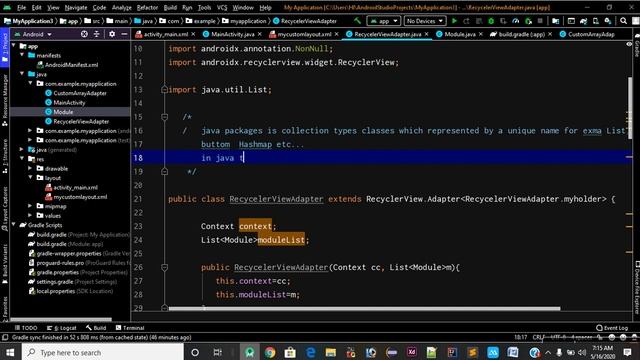640x360 pixels.
Task: Select AndroidManifest.xml in project tree
Action: click(x=71, y=64)
